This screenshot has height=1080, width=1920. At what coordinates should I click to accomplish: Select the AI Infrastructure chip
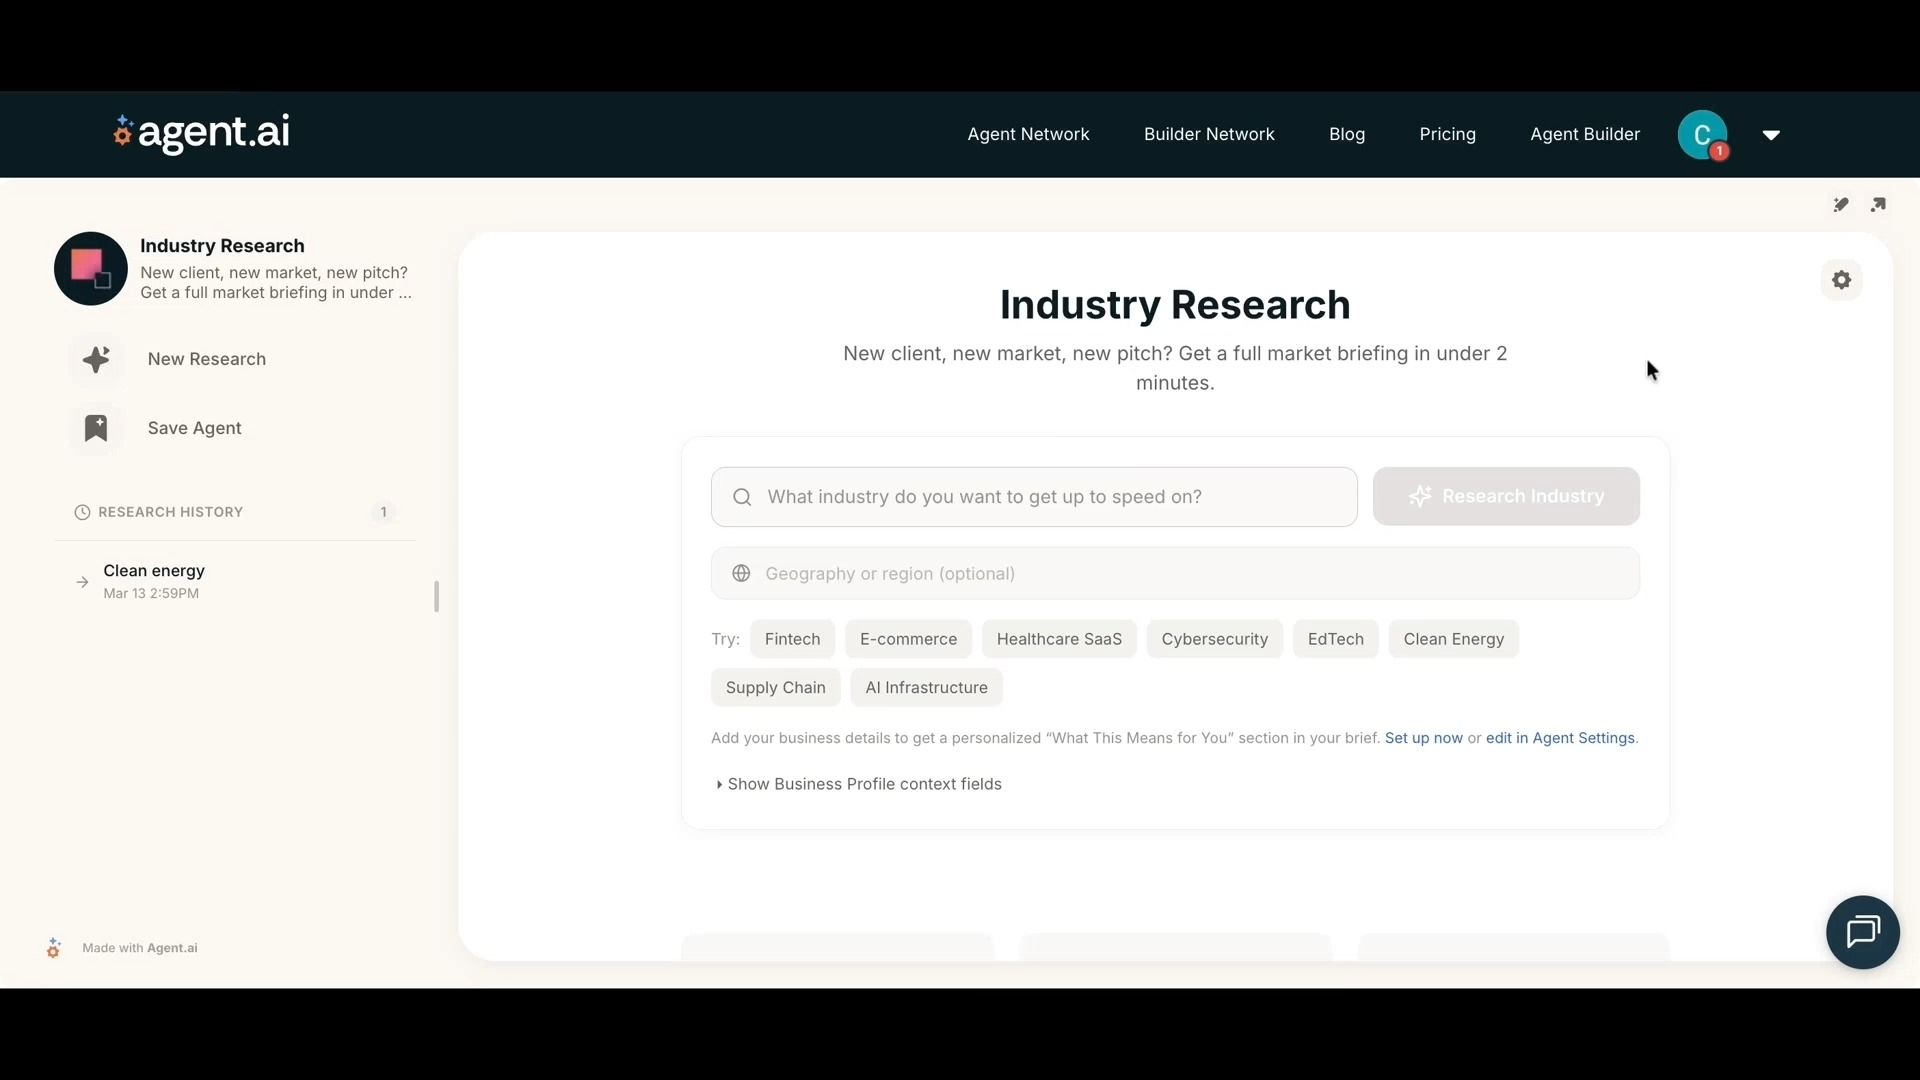[926, 687]
